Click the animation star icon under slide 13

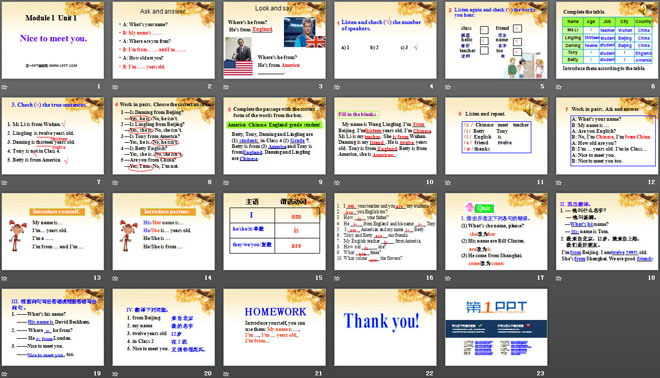tap(5, 278)
